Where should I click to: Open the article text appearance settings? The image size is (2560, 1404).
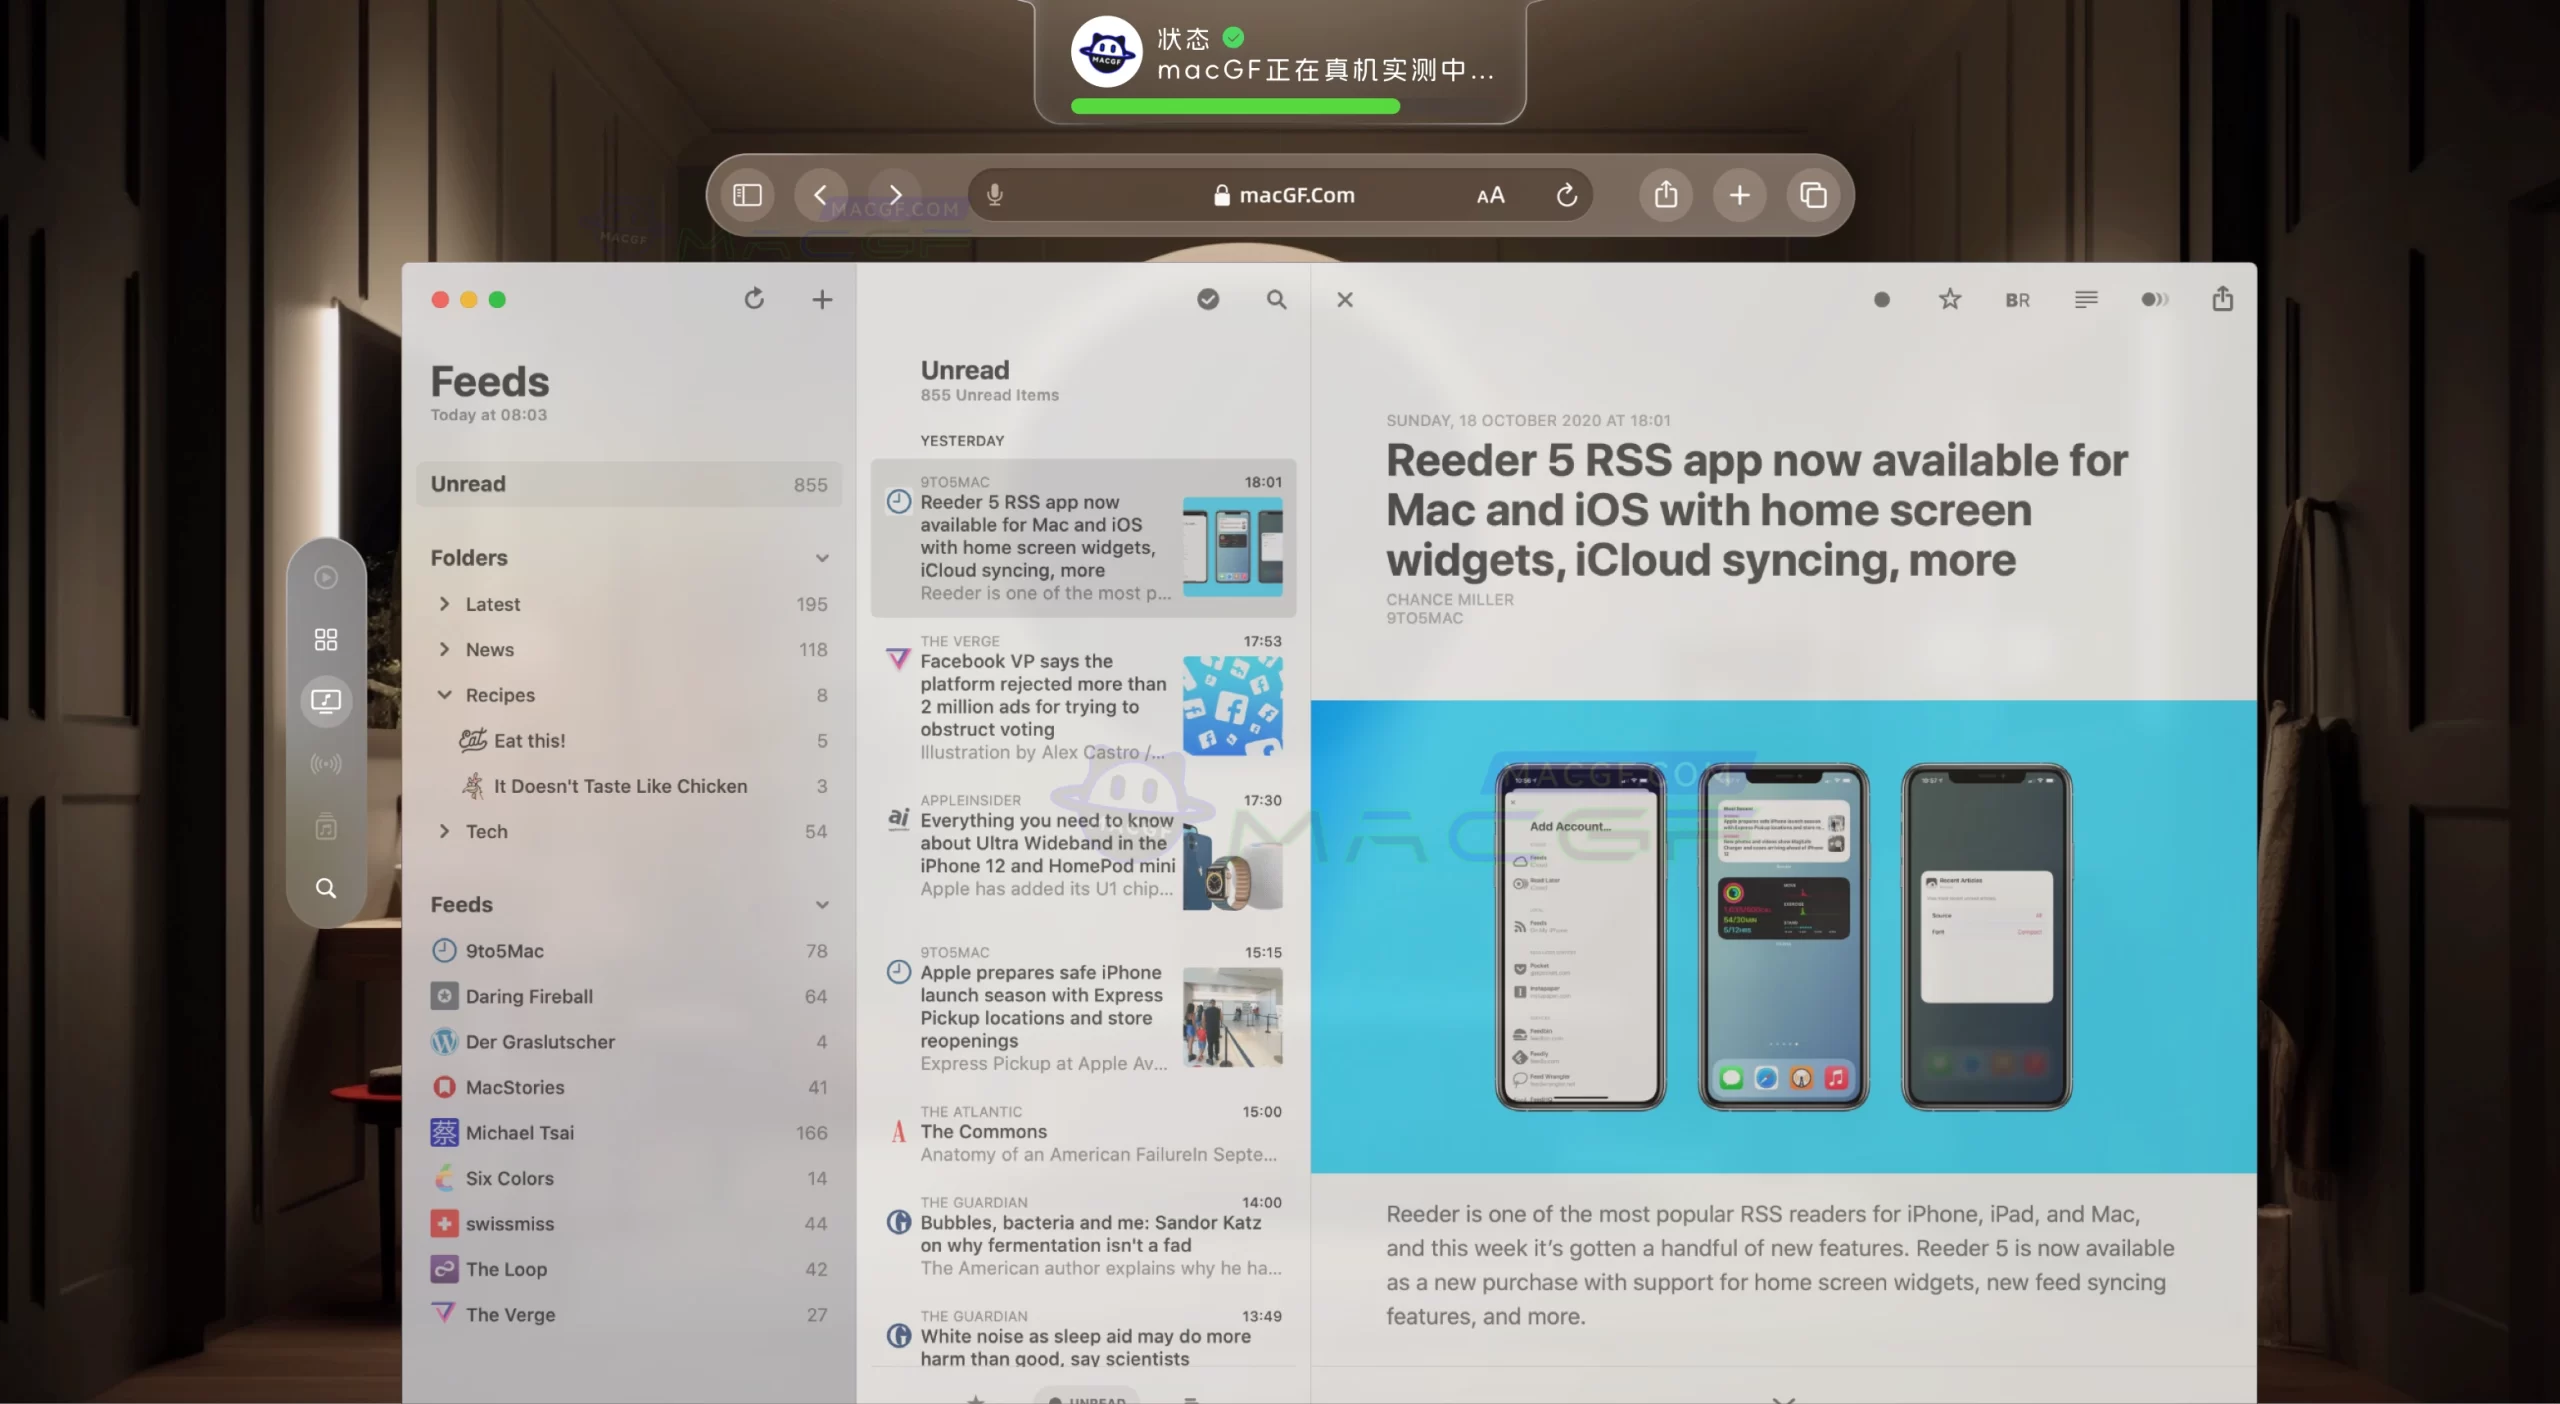pos(2086,299)
